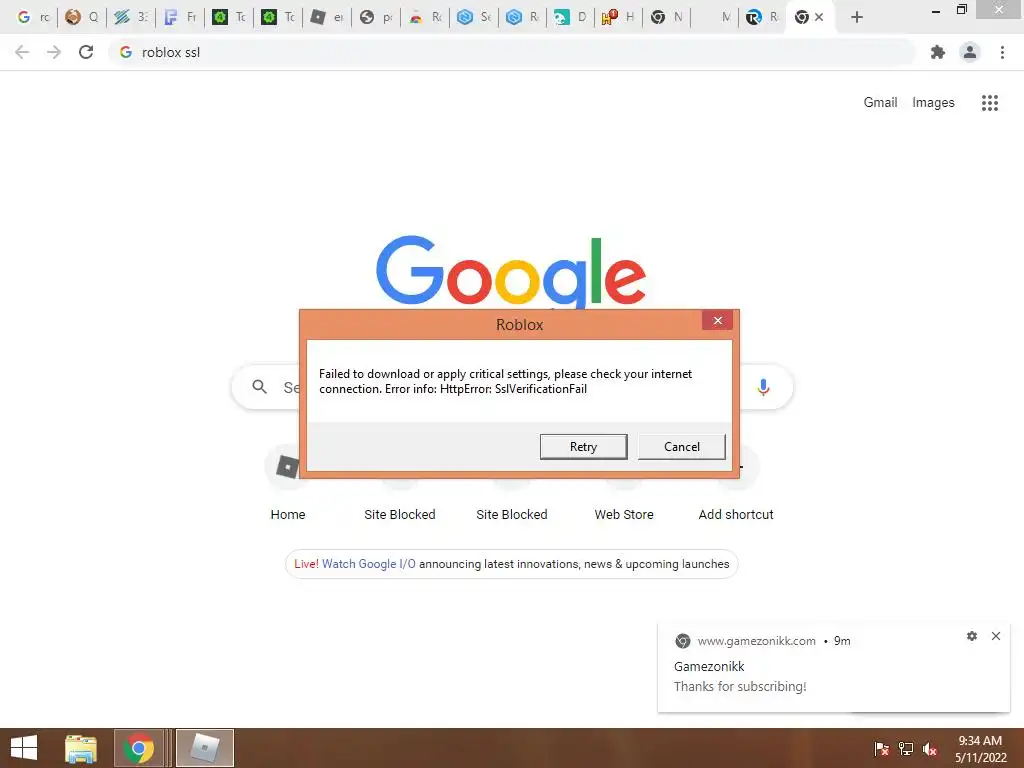Close the active browser tab
Screen dimensions: 1024x768
click(819, 17)
